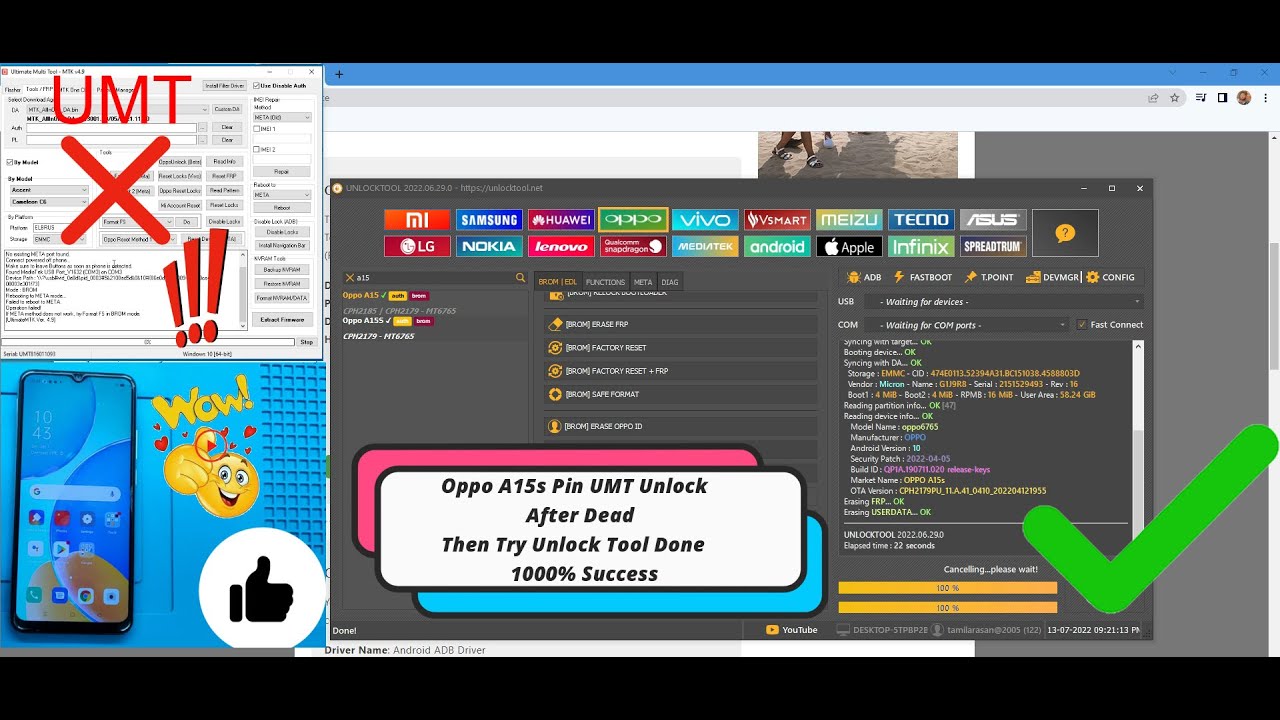The height and width of the screenshot is (720, 1280).
Task: Open the UMT Cameleon C6 model dropdown
Action: (49, 202)
